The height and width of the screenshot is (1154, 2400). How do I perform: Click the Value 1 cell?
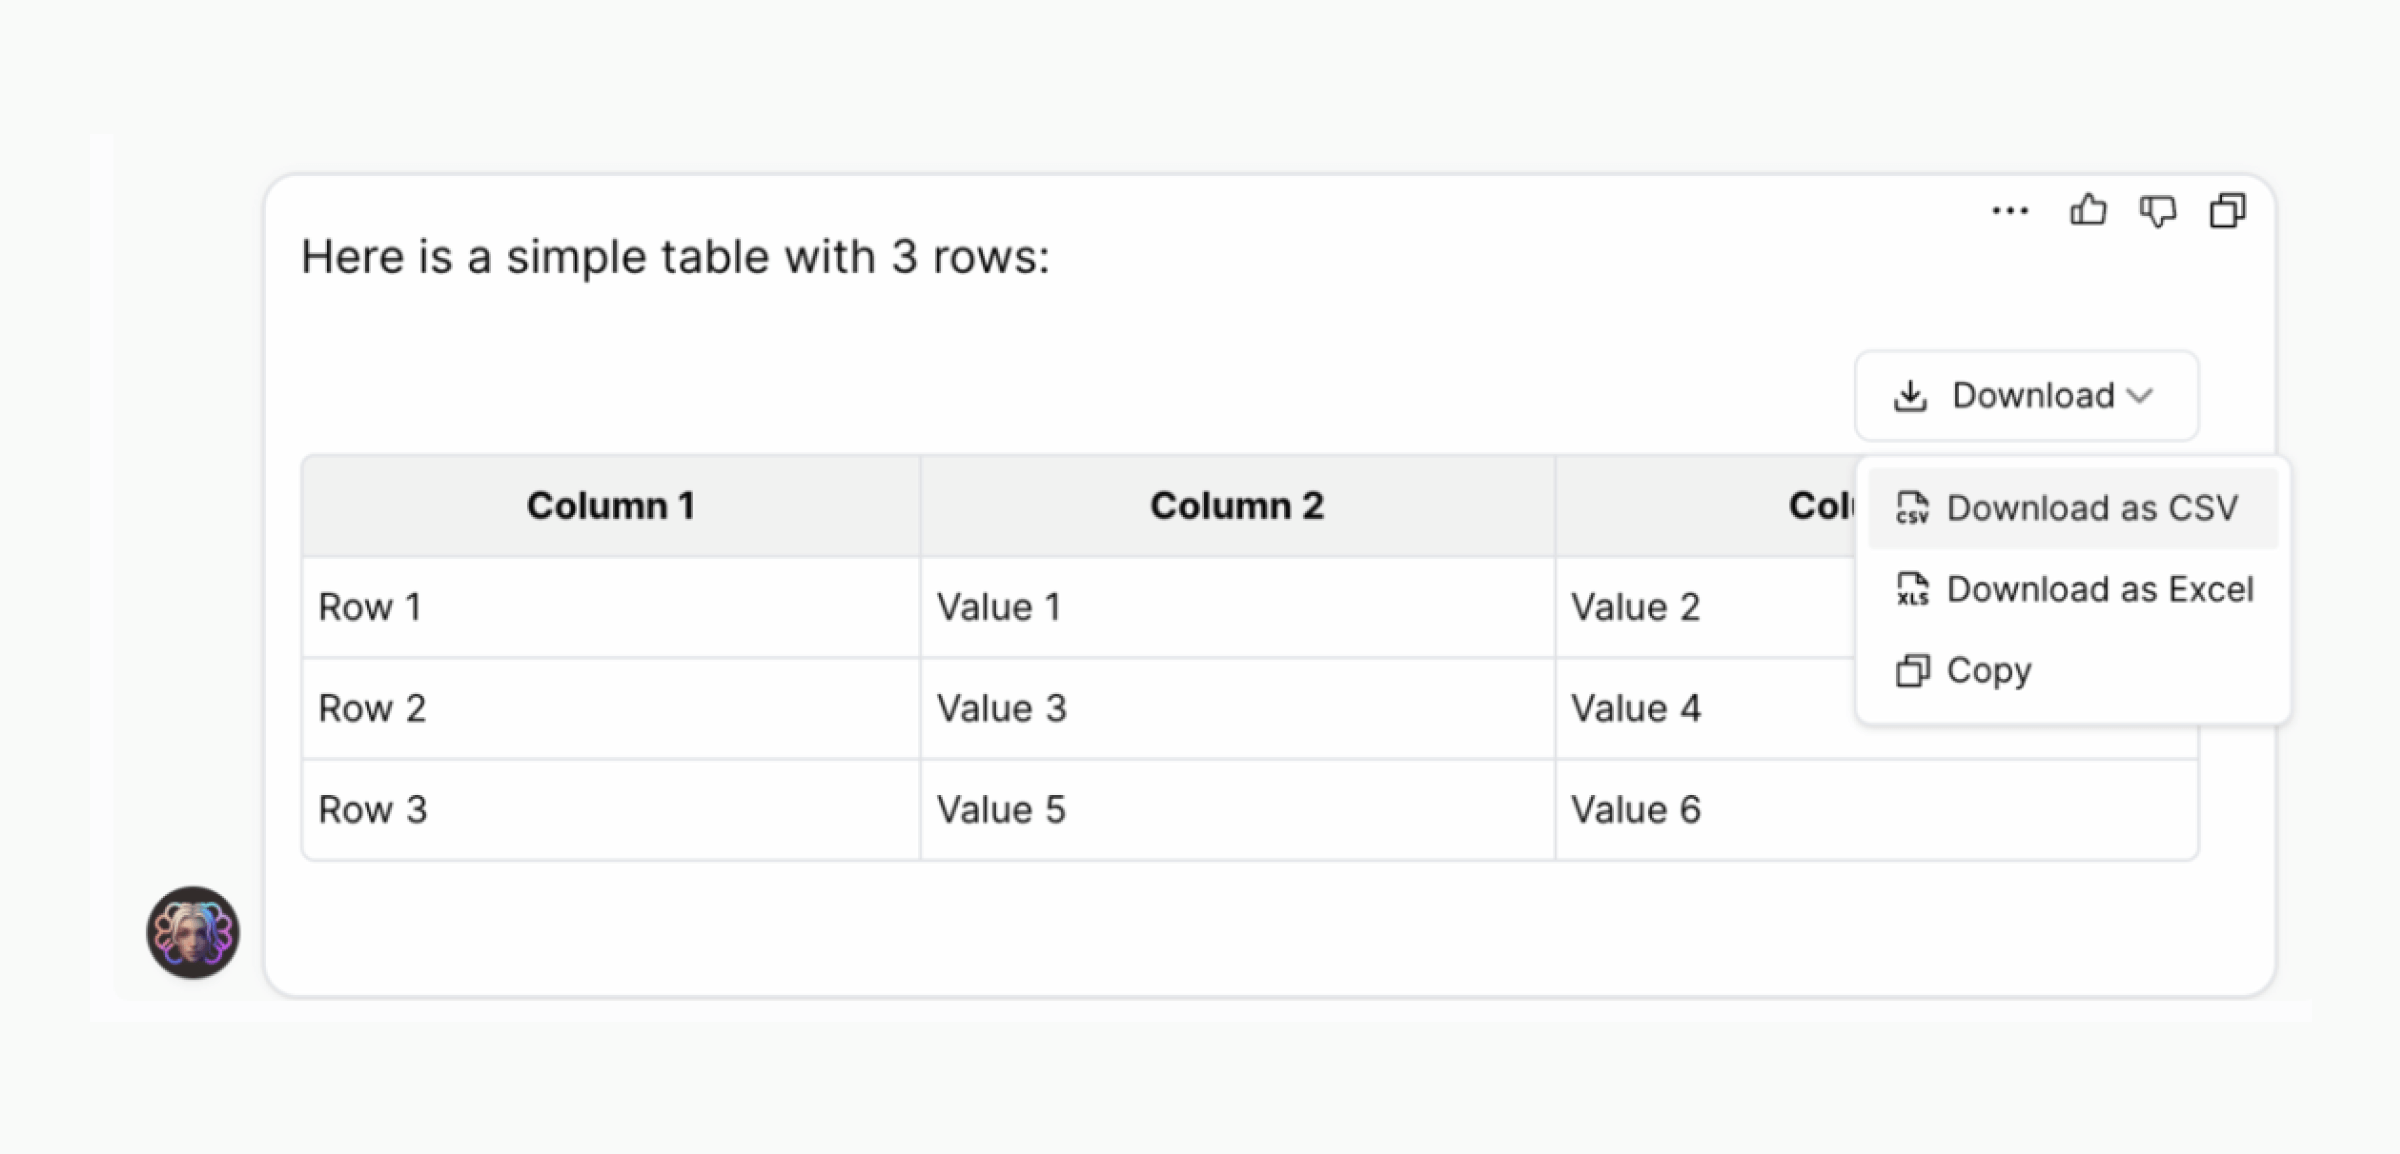click(1237, 607)
